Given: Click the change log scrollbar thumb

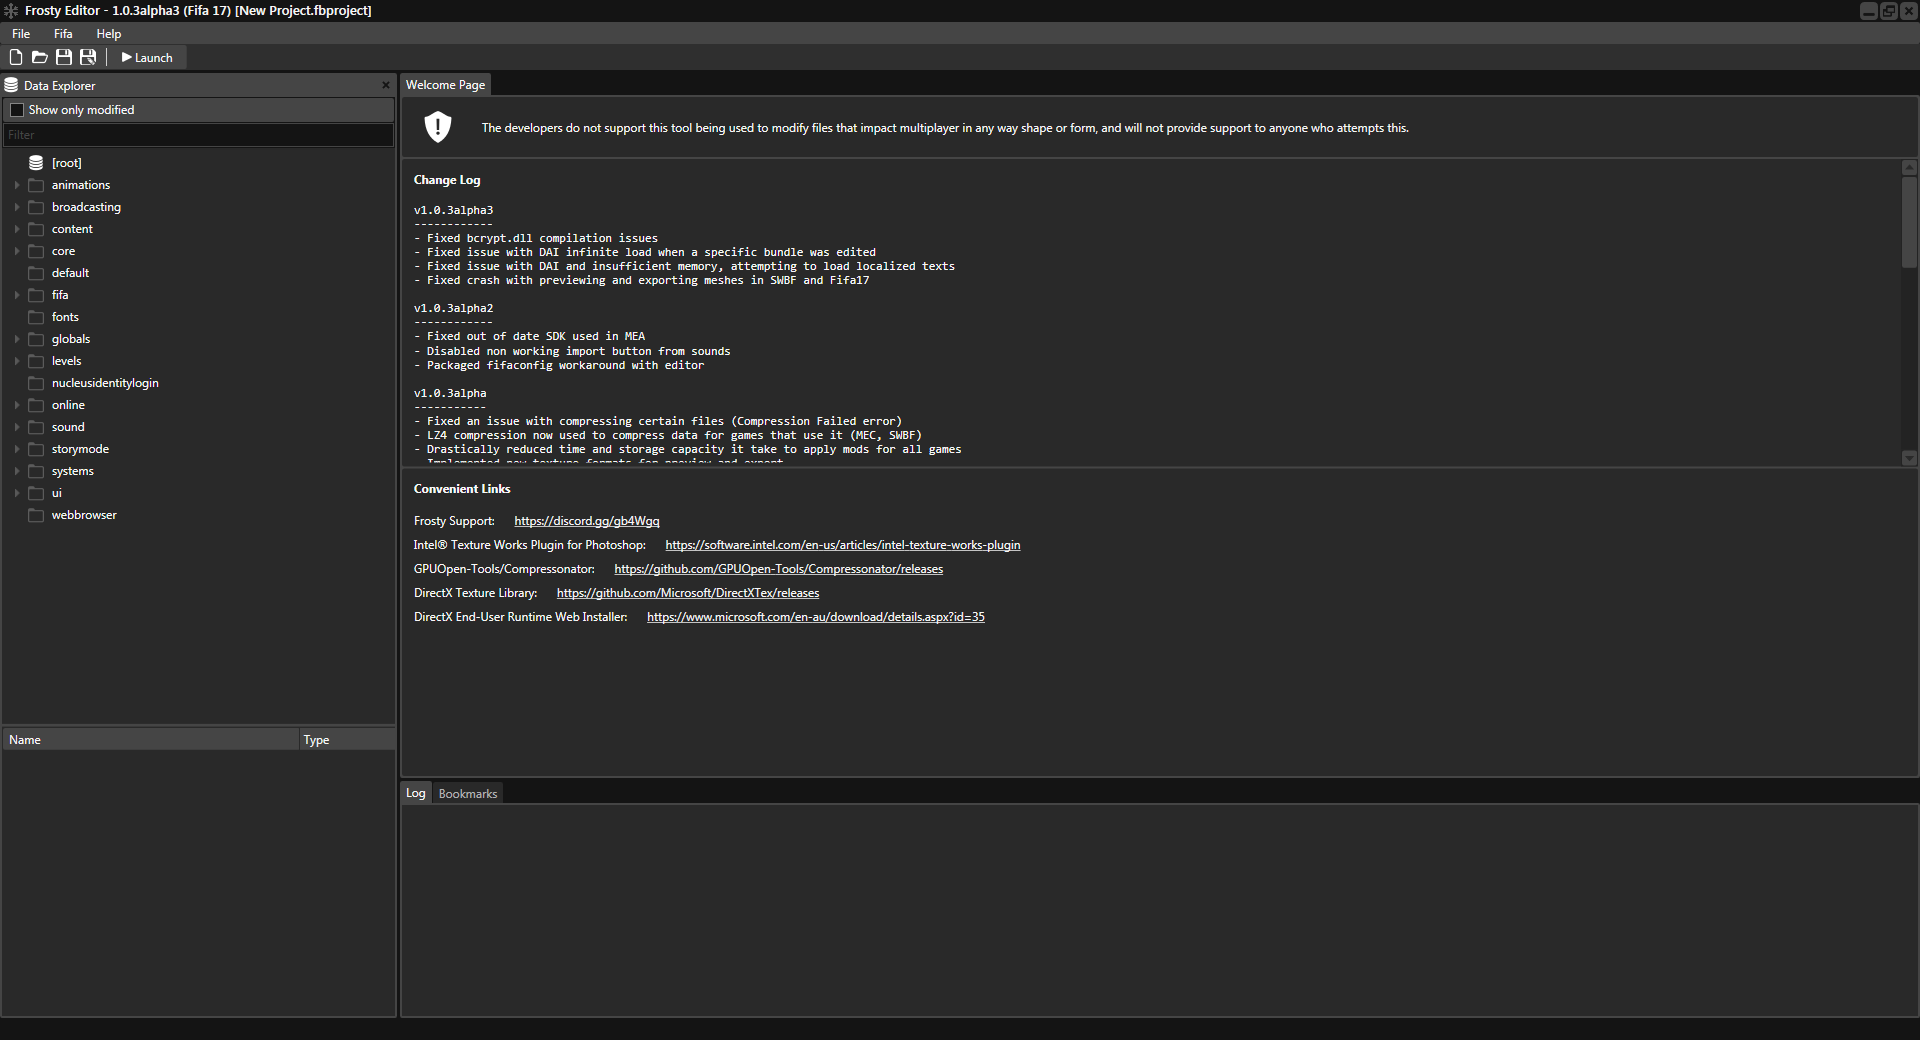Looking at the screenshot, I should coord(1909,222).
